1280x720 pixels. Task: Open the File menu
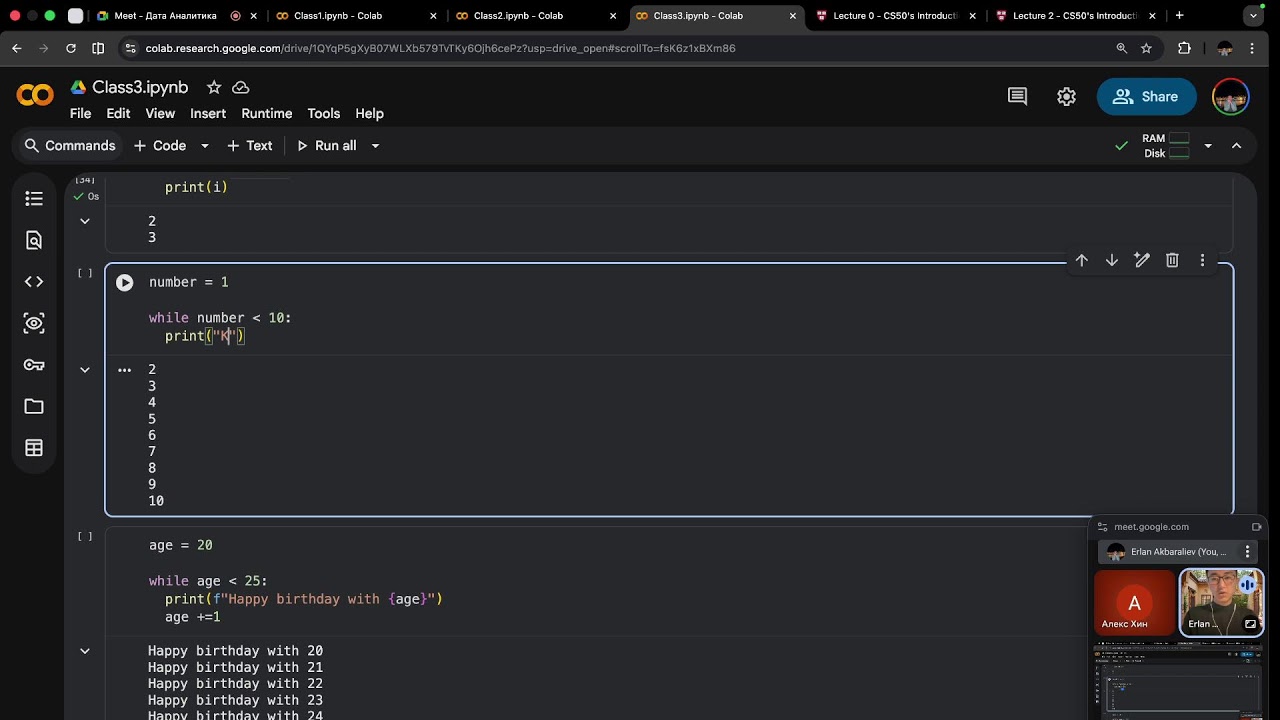(80, 114)
